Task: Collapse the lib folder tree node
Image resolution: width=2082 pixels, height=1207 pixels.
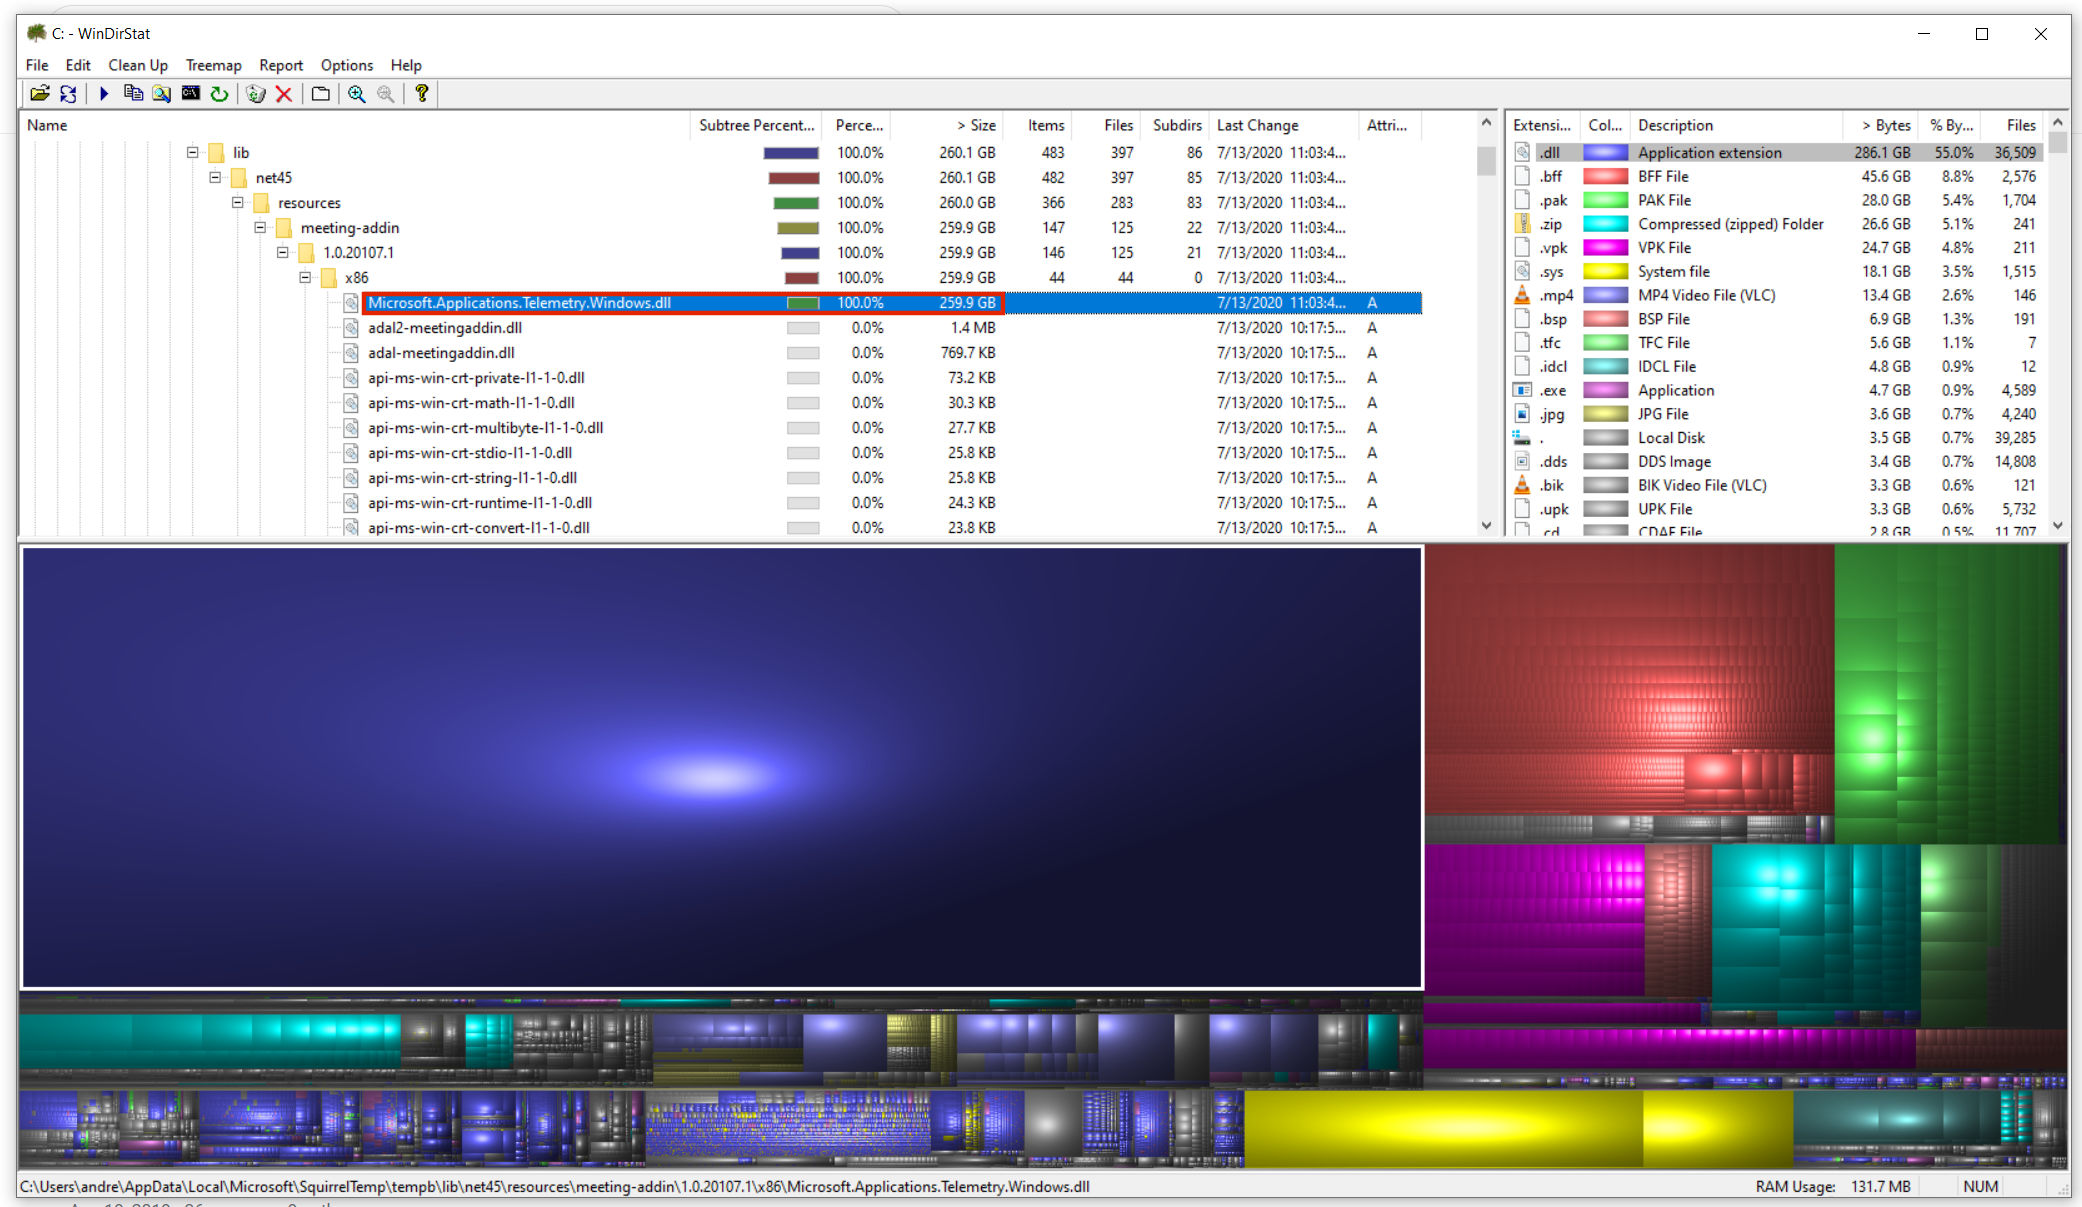Action: point(193,153)
